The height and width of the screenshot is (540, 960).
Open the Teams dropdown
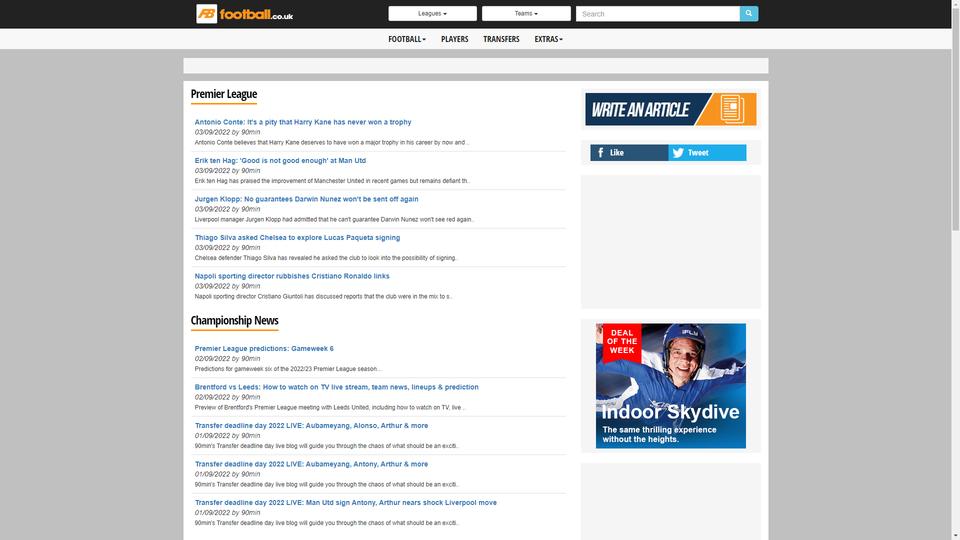[x=526, y=13]
